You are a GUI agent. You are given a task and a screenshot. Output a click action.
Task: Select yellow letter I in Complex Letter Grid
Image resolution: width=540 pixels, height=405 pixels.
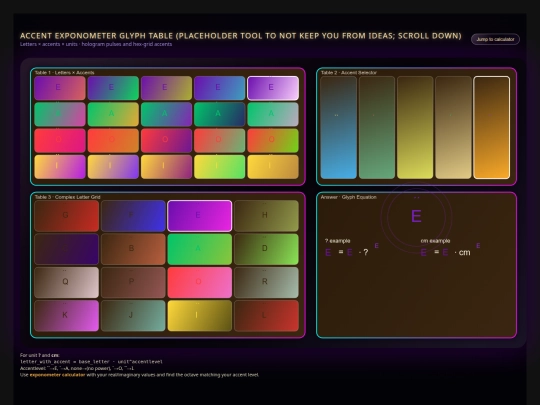coord(200,316)
